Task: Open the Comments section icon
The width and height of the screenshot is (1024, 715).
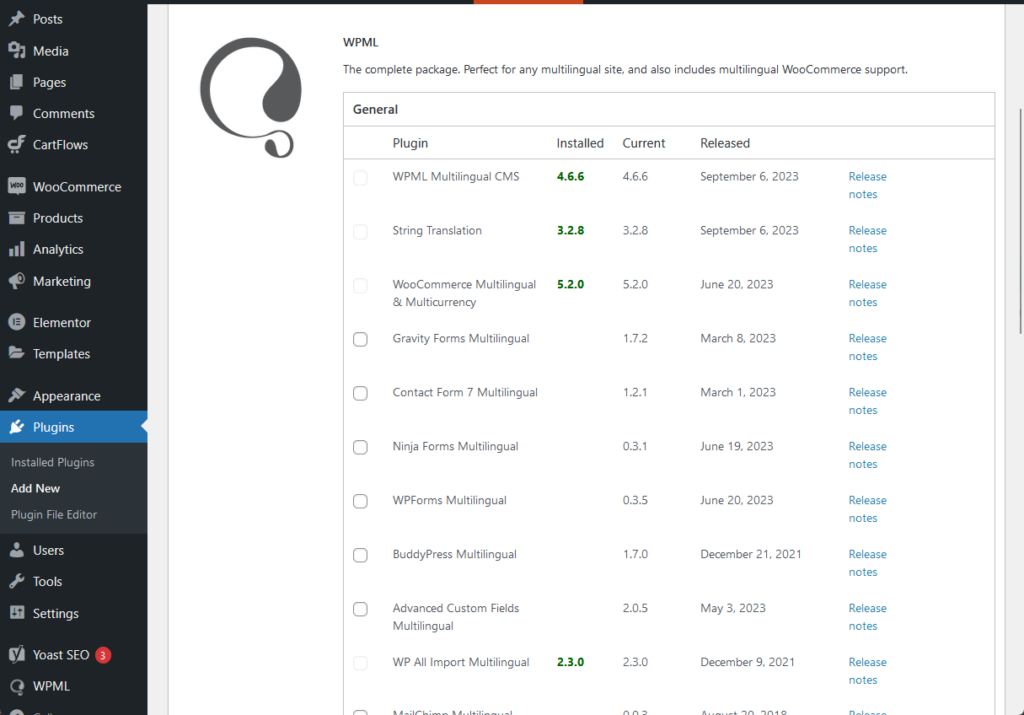Action: (18, 113)
